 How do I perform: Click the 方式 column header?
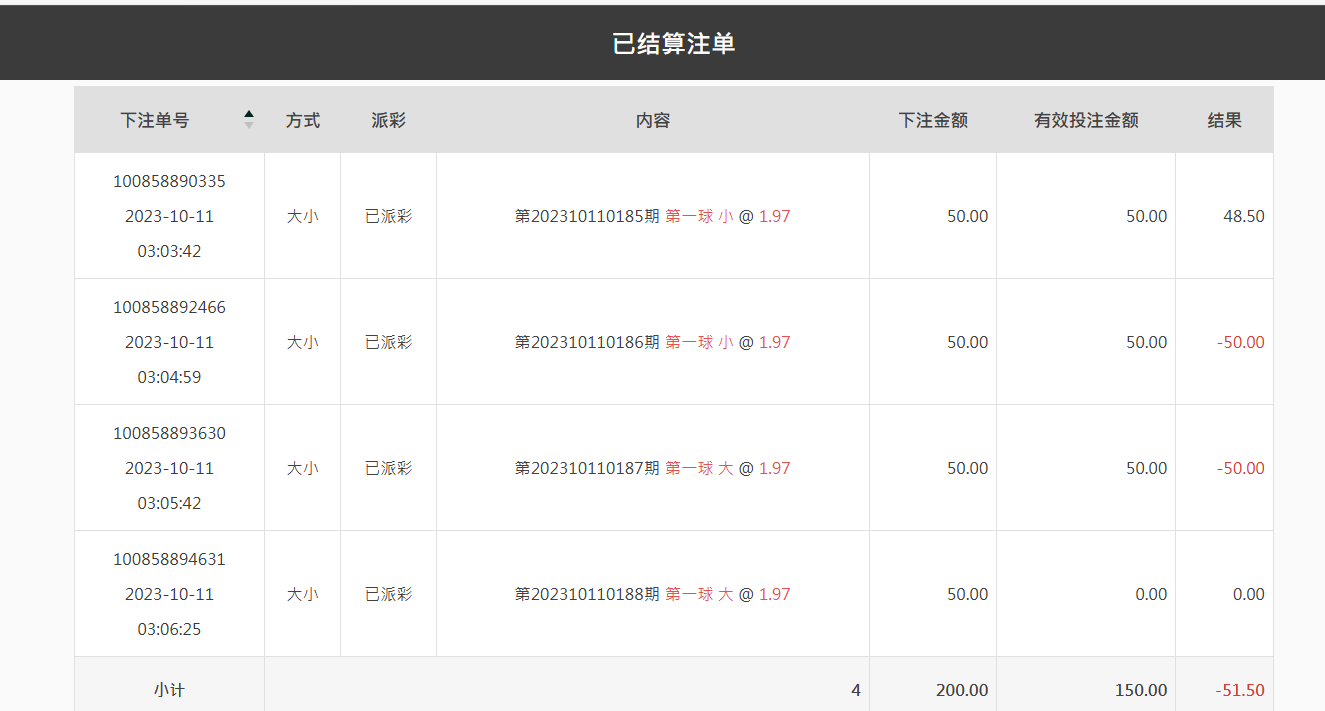(303, 120)
